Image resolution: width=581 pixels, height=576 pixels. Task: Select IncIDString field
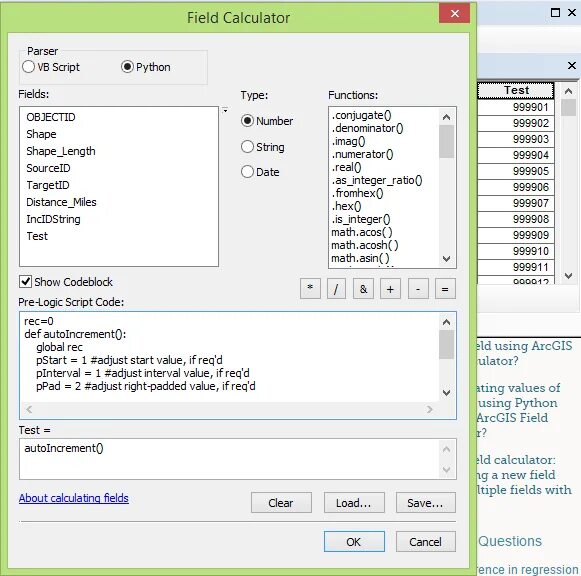coord(53,219)
